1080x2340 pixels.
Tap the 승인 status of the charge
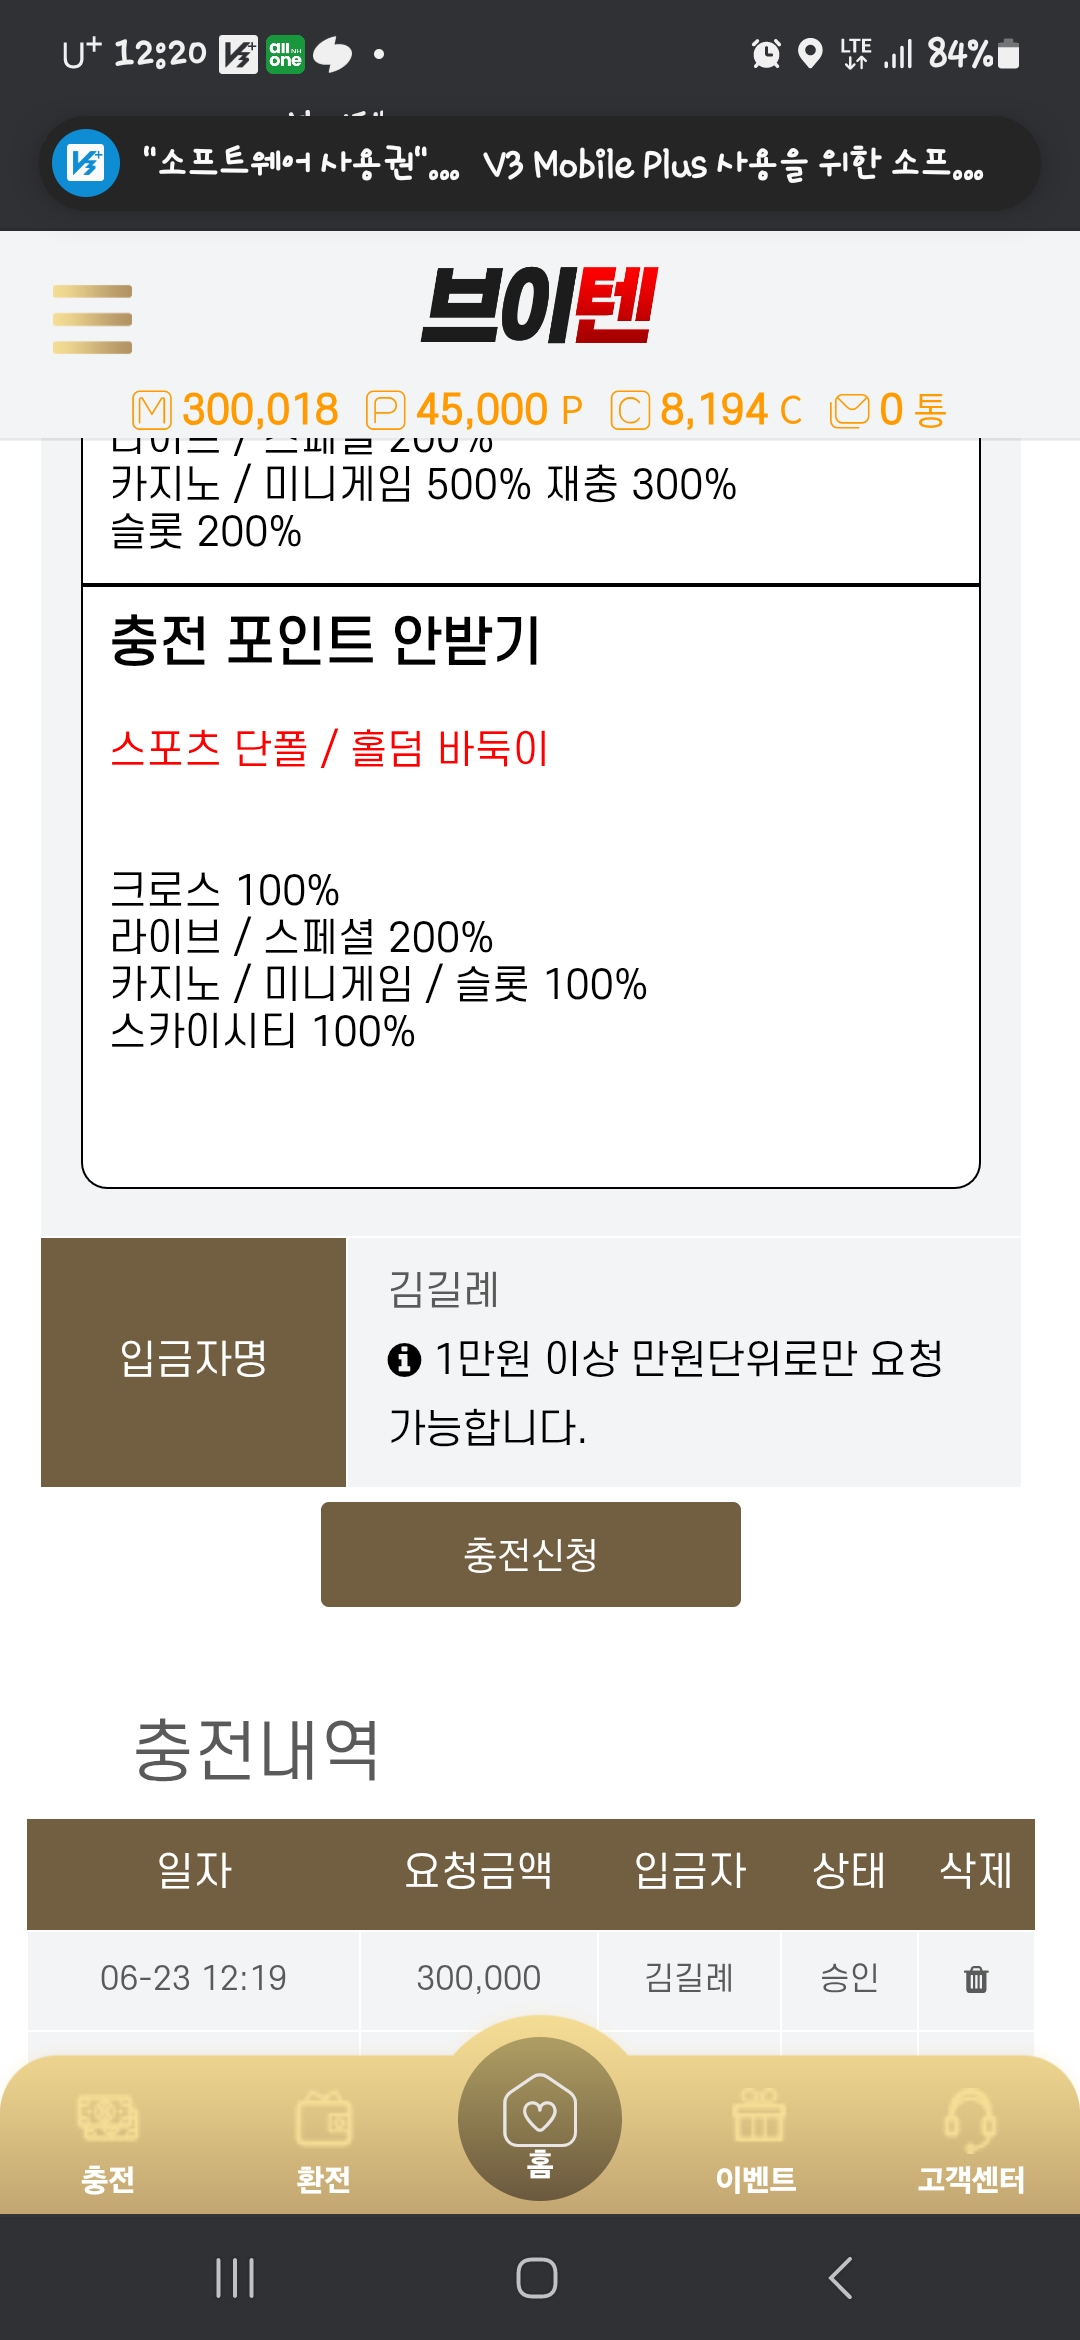coord(849,1978)
